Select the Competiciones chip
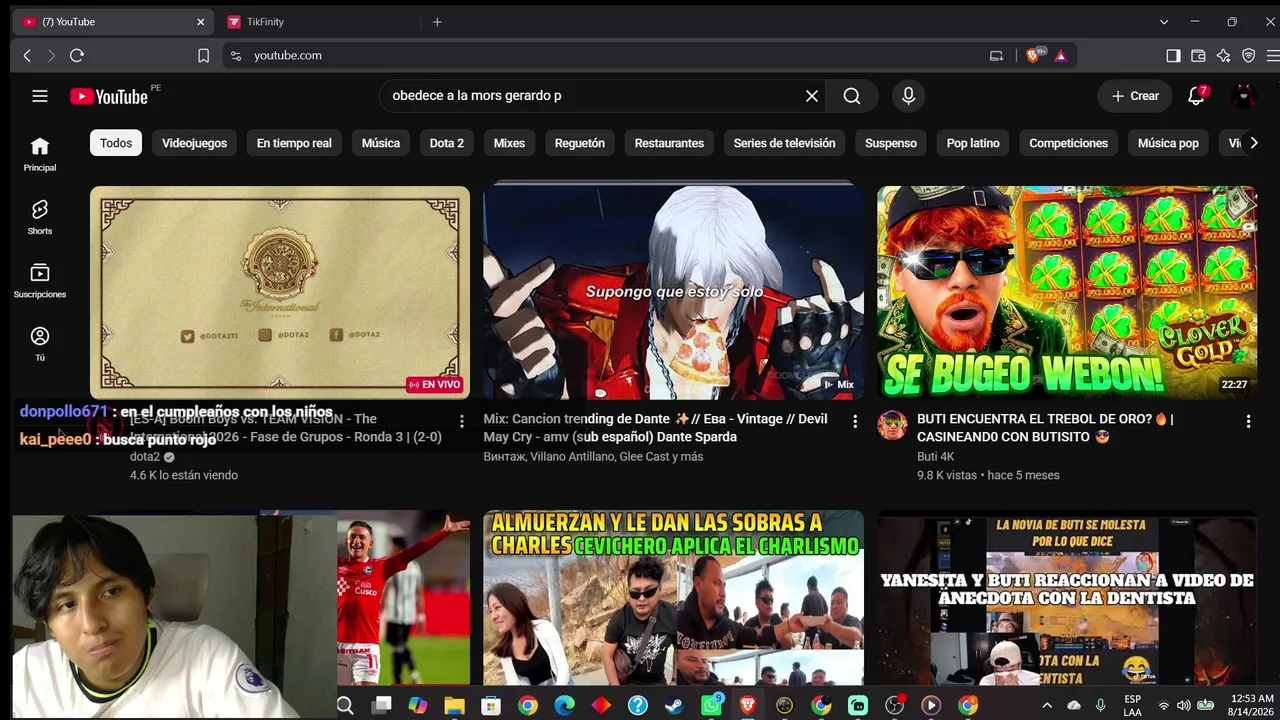This screenshot has width=1280, height=720. click(x=1068, y=143)
